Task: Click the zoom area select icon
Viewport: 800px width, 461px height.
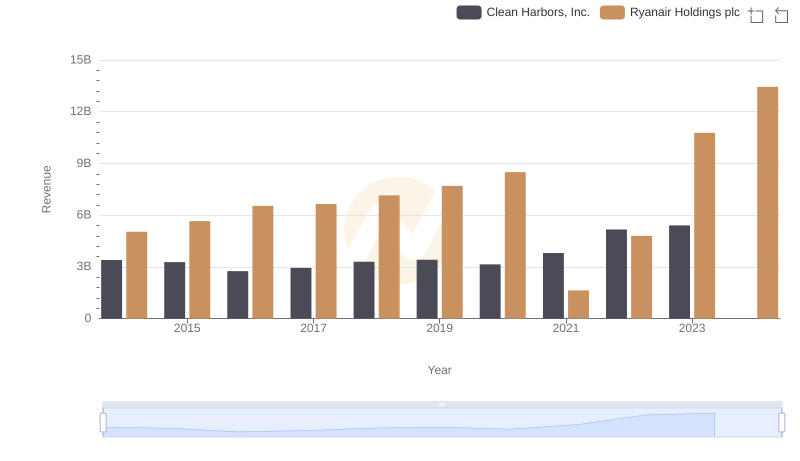Action: point(756,15)
